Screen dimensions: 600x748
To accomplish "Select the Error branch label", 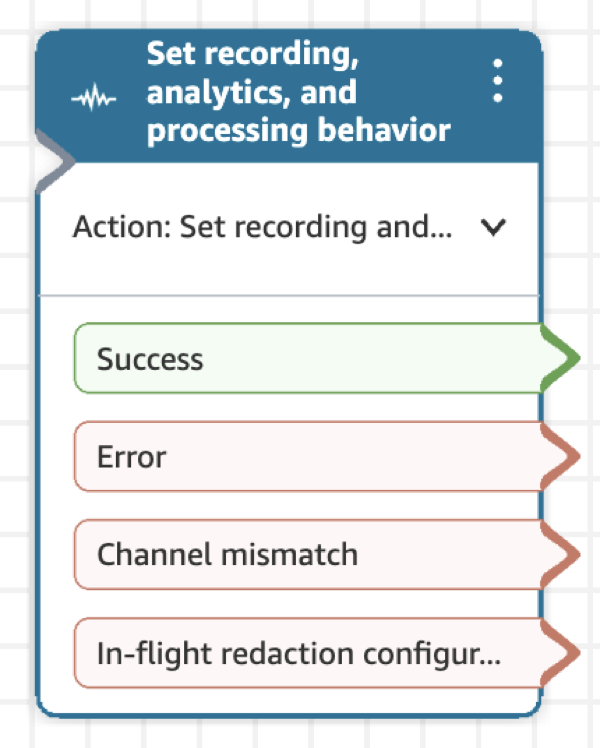I will [132, 457].
